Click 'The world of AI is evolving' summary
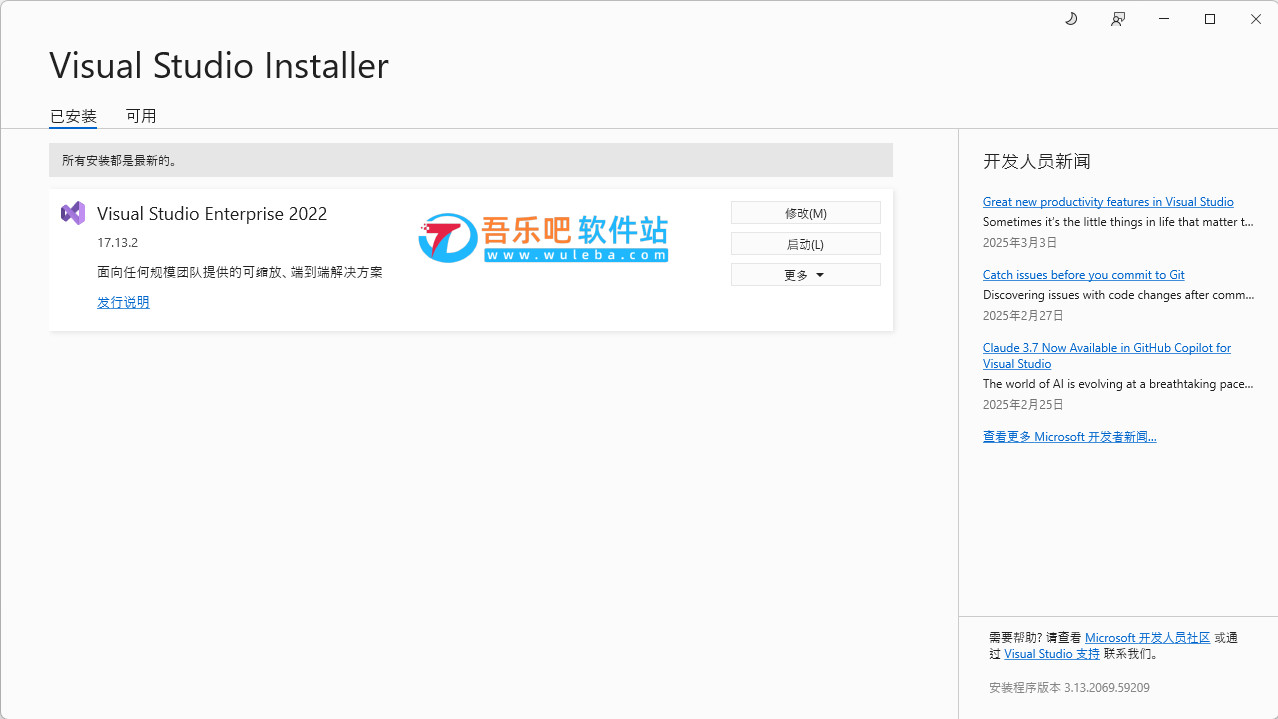The image size is (1278, 719). click(x=1118, y=384)
